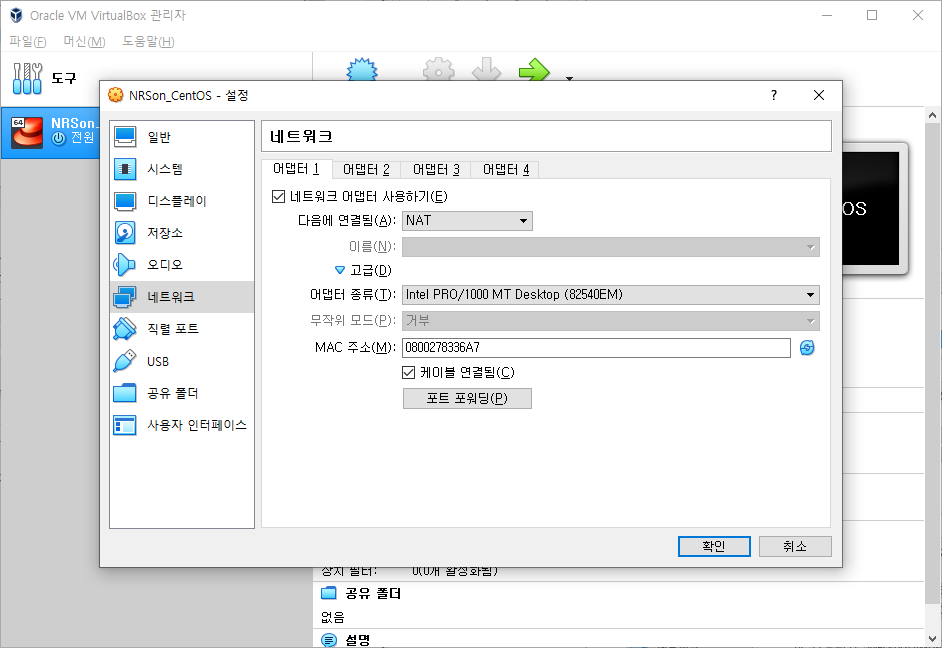Regenerate the MAC address with refresh icon
The width and height of the screenshot is (942, 648).
[x=807, y=348]
